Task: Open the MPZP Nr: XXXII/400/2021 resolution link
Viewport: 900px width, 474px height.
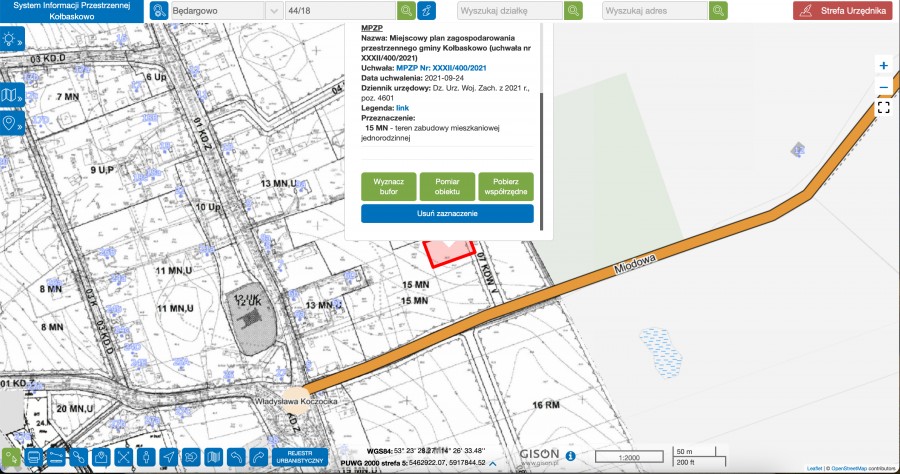Action: [x=448, y=67]
